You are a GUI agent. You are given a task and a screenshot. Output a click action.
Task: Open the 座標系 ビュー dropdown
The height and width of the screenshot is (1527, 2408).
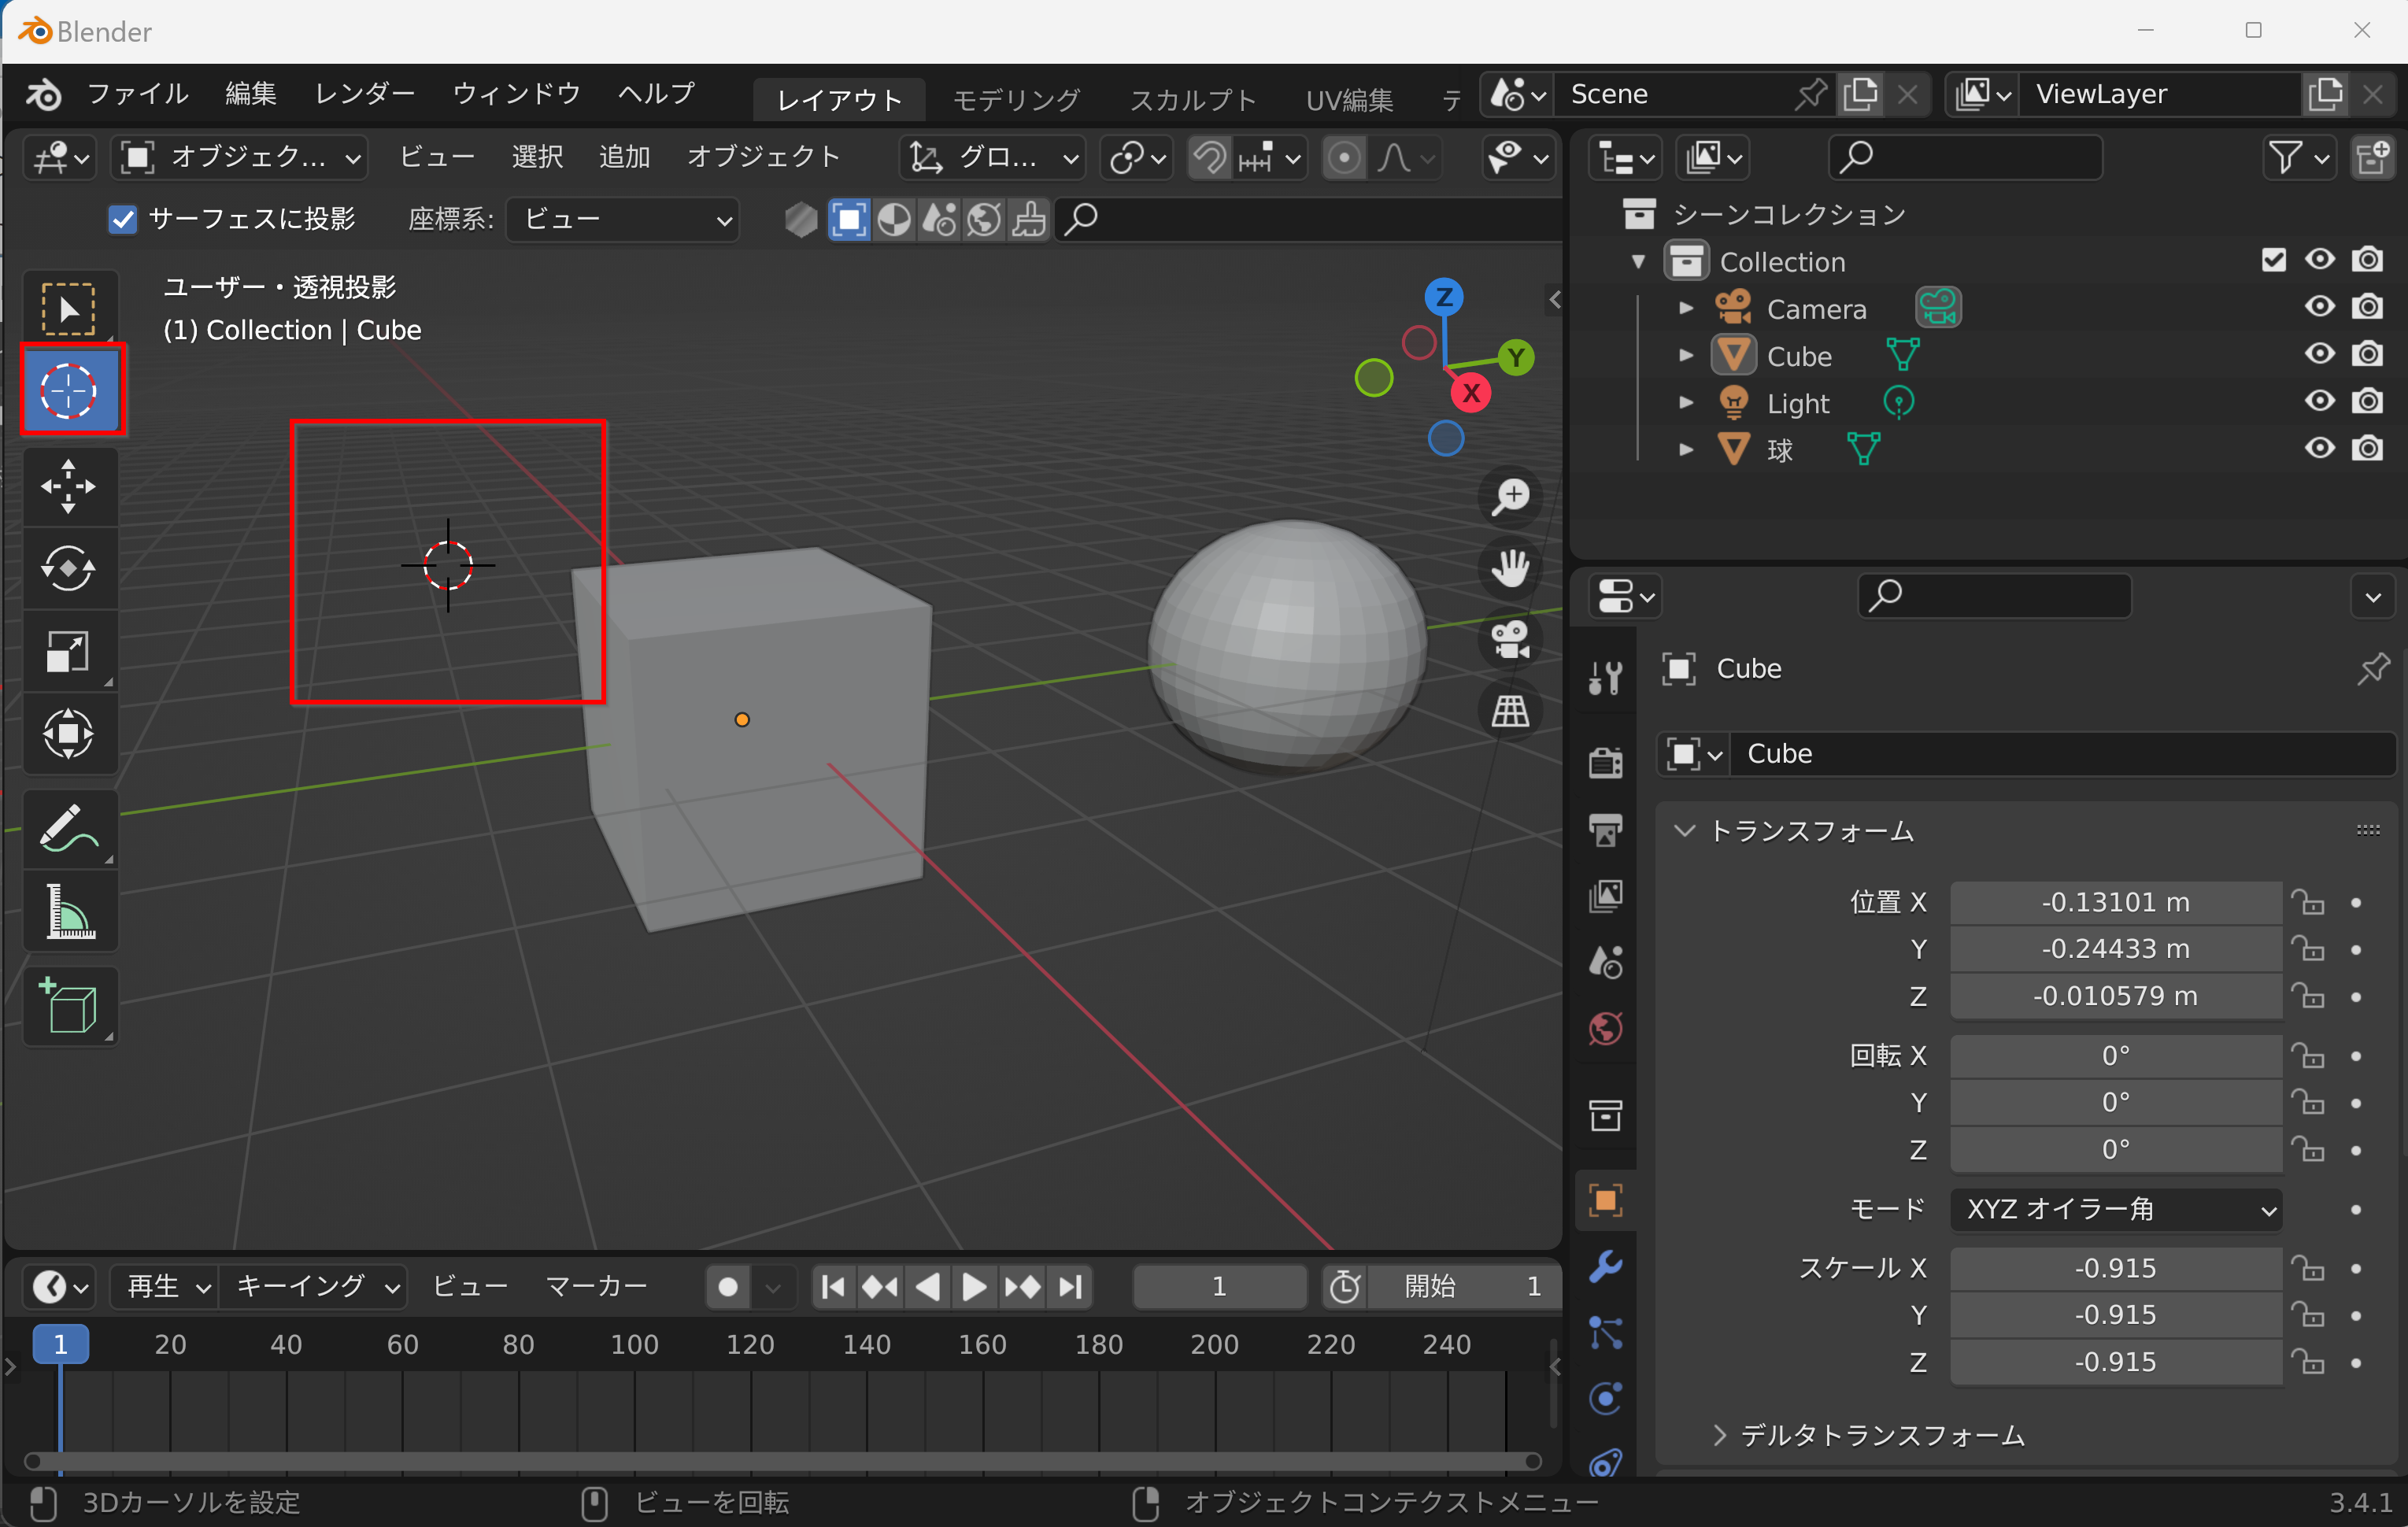tap(624, 219)
